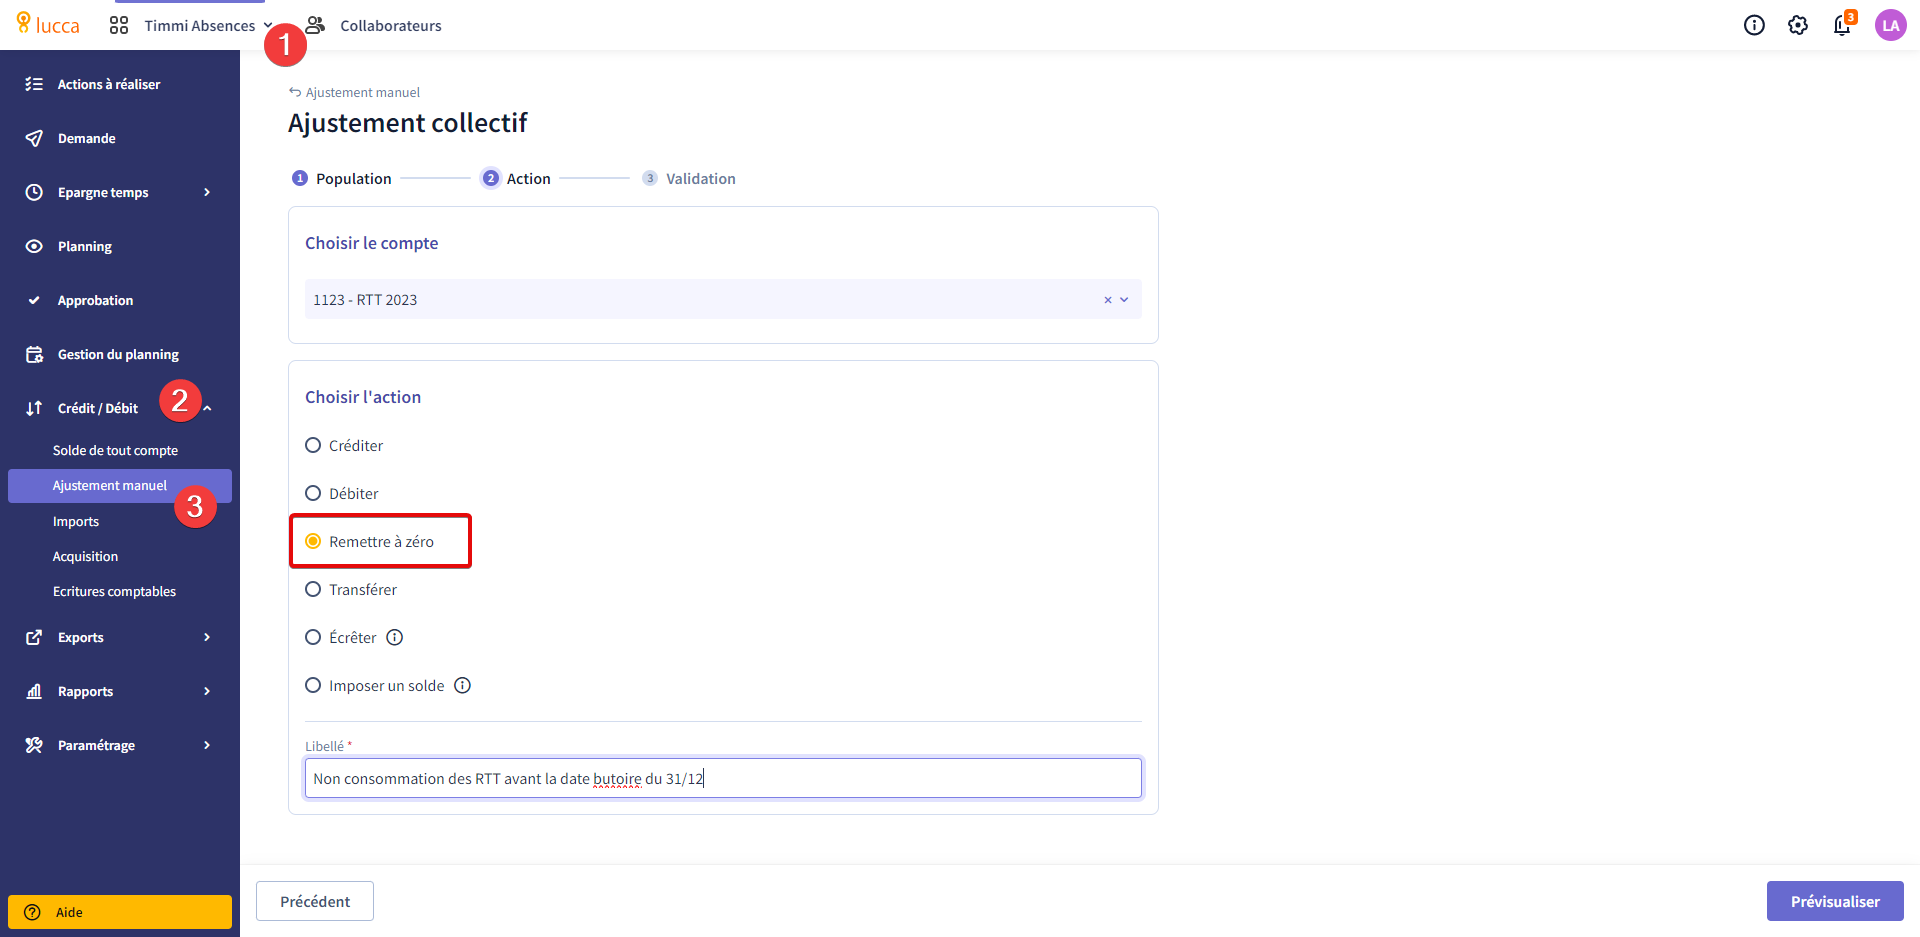
Task: Open Imports submenu item
Action: (120, 521)
